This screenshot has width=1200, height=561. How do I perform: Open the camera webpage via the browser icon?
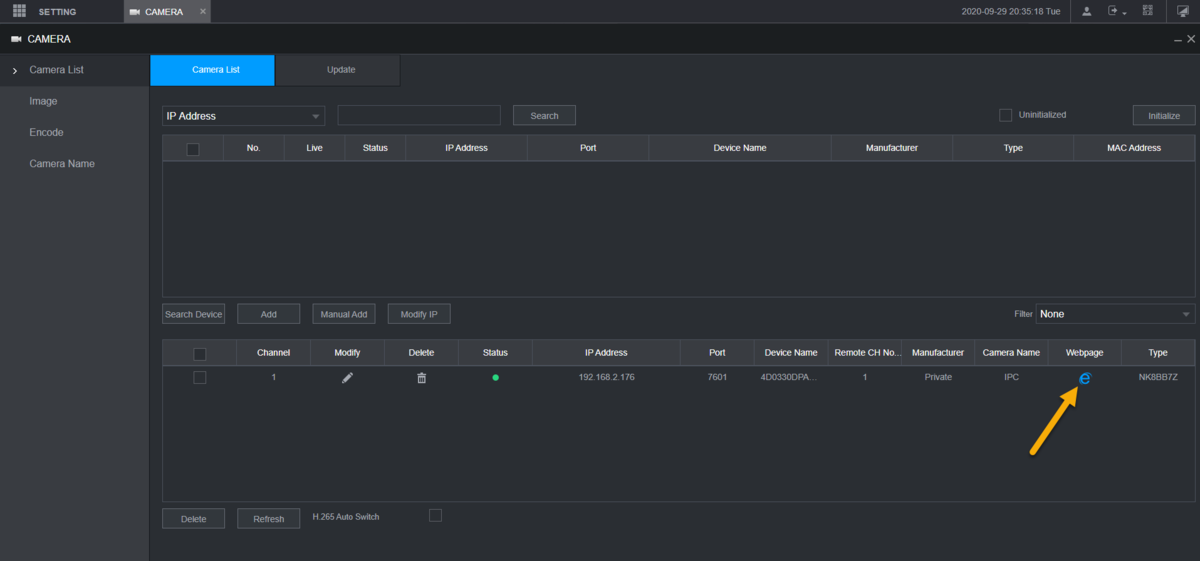[x=1084, y=378]
